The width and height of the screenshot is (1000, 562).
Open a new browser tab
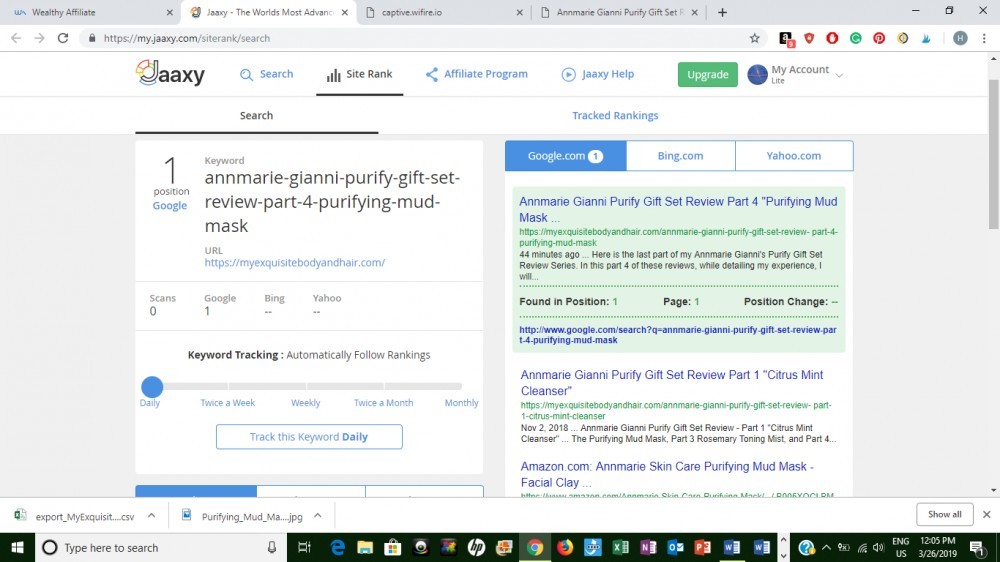point(722,12)
